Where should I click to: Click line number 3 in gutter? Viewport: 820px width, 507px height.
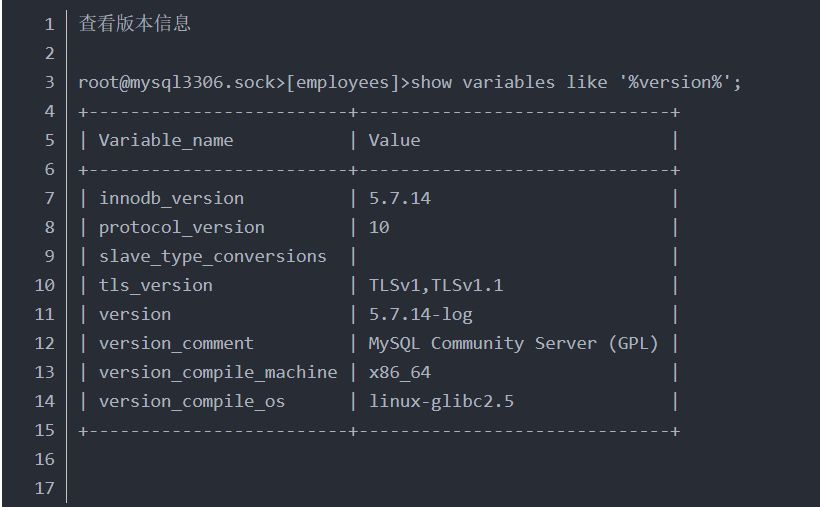pos(50,82)
